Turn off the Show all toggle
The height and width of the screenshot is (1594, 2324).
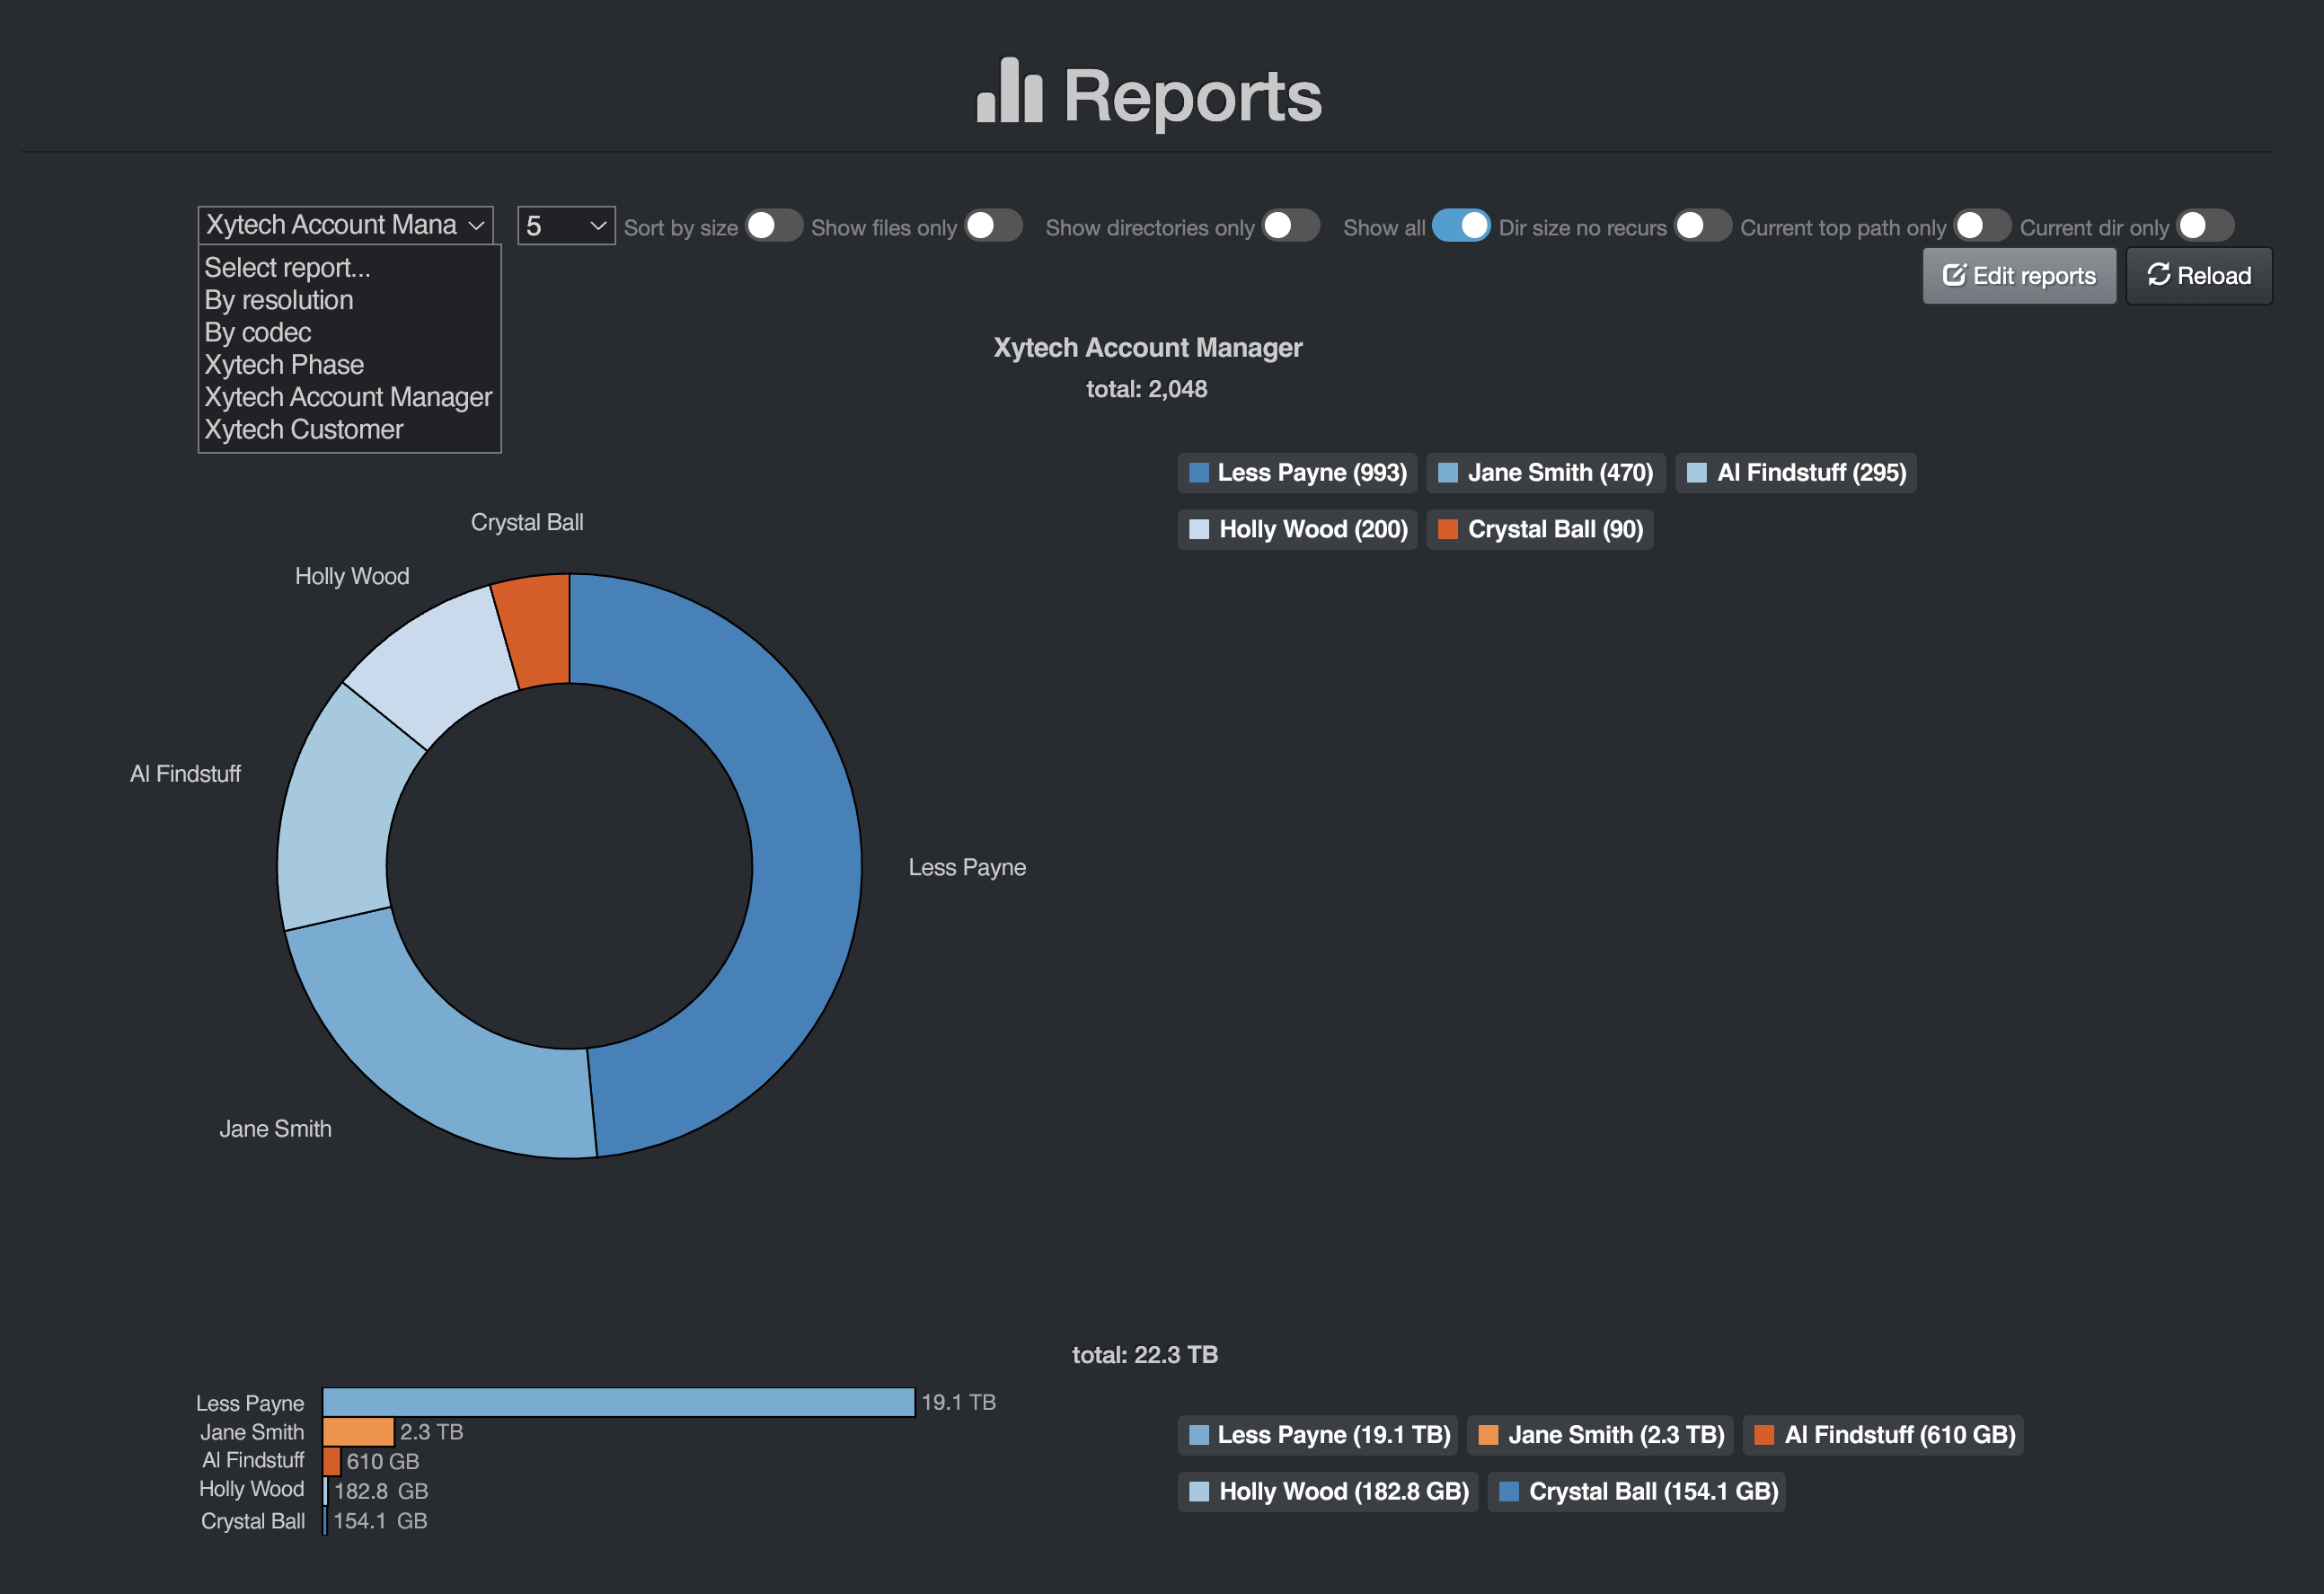[x=1460, y=226]
